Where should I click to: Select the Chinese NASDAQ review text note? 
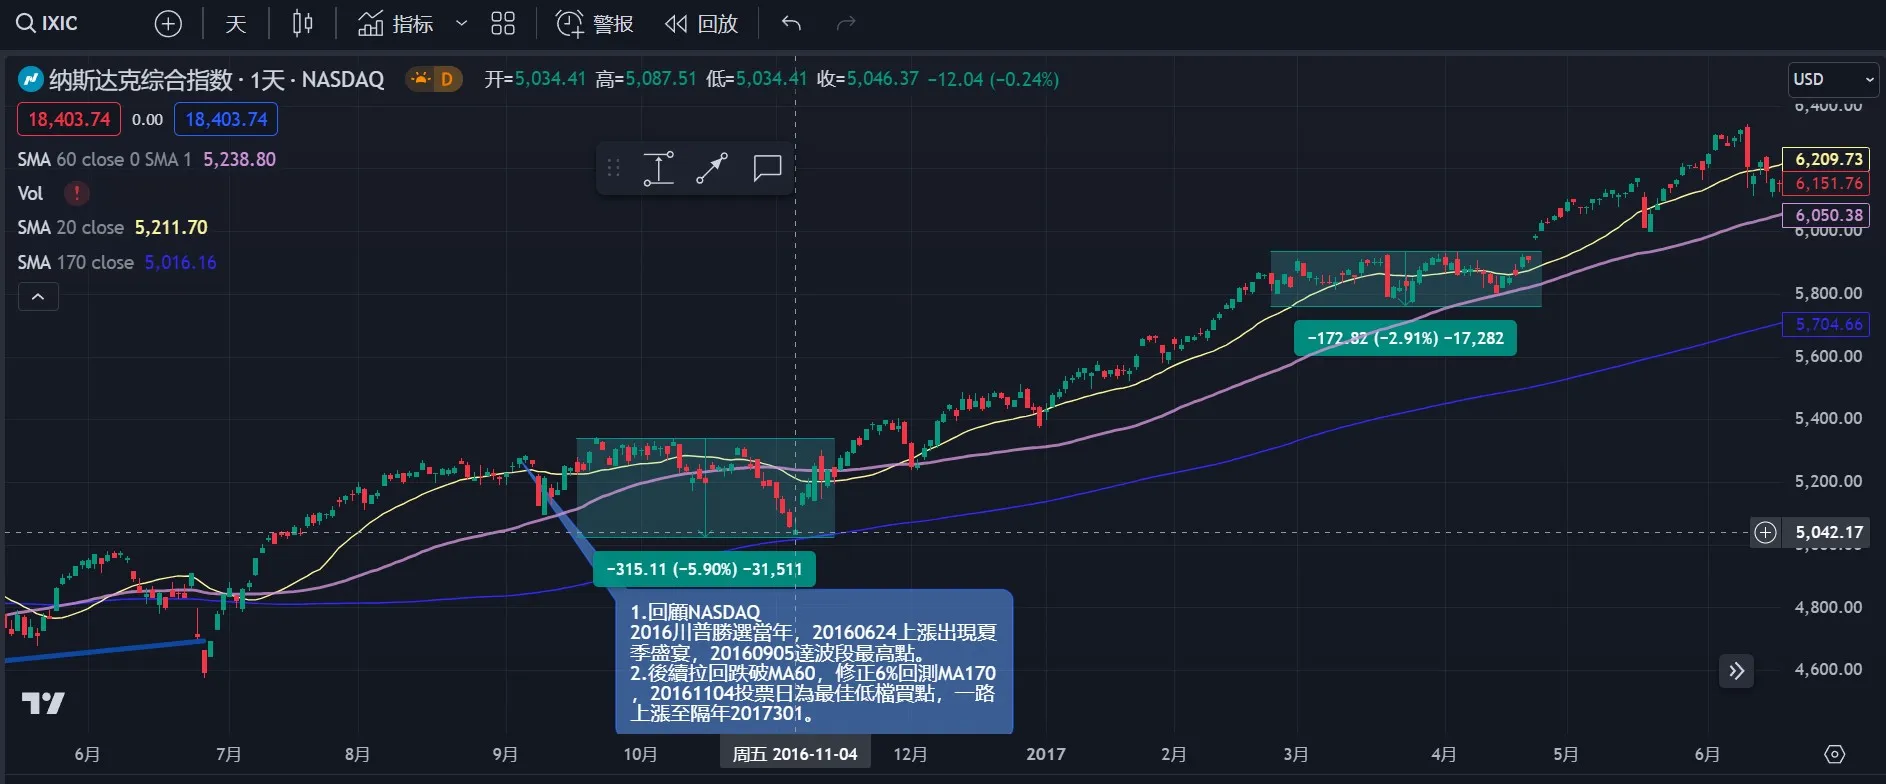[x=814, y=662]
